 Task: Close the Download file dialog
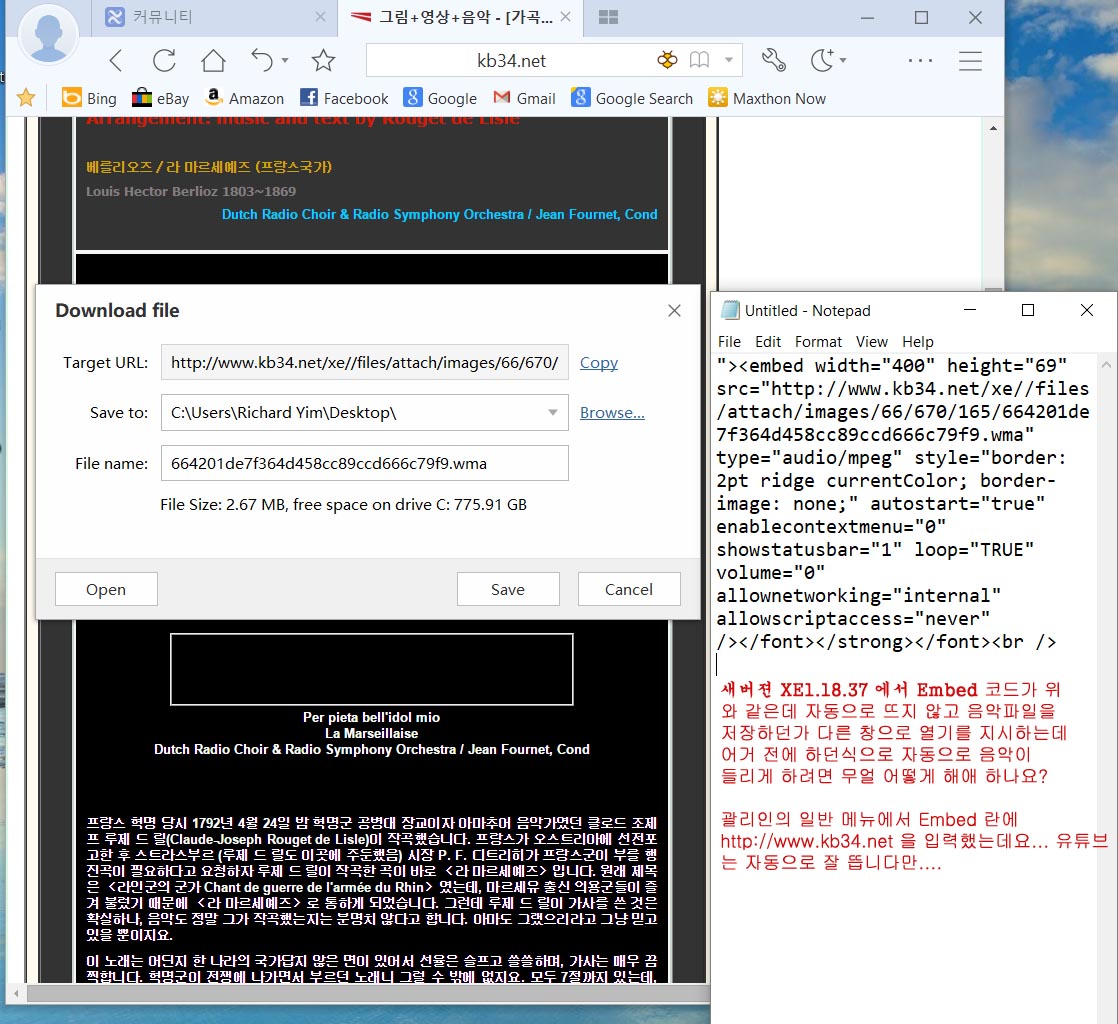[x=674, y=311]
